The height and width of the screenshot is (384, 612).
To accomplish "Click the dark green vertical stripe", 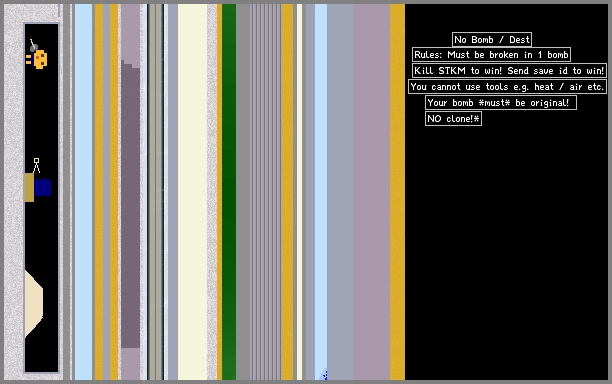I will 229,192.
